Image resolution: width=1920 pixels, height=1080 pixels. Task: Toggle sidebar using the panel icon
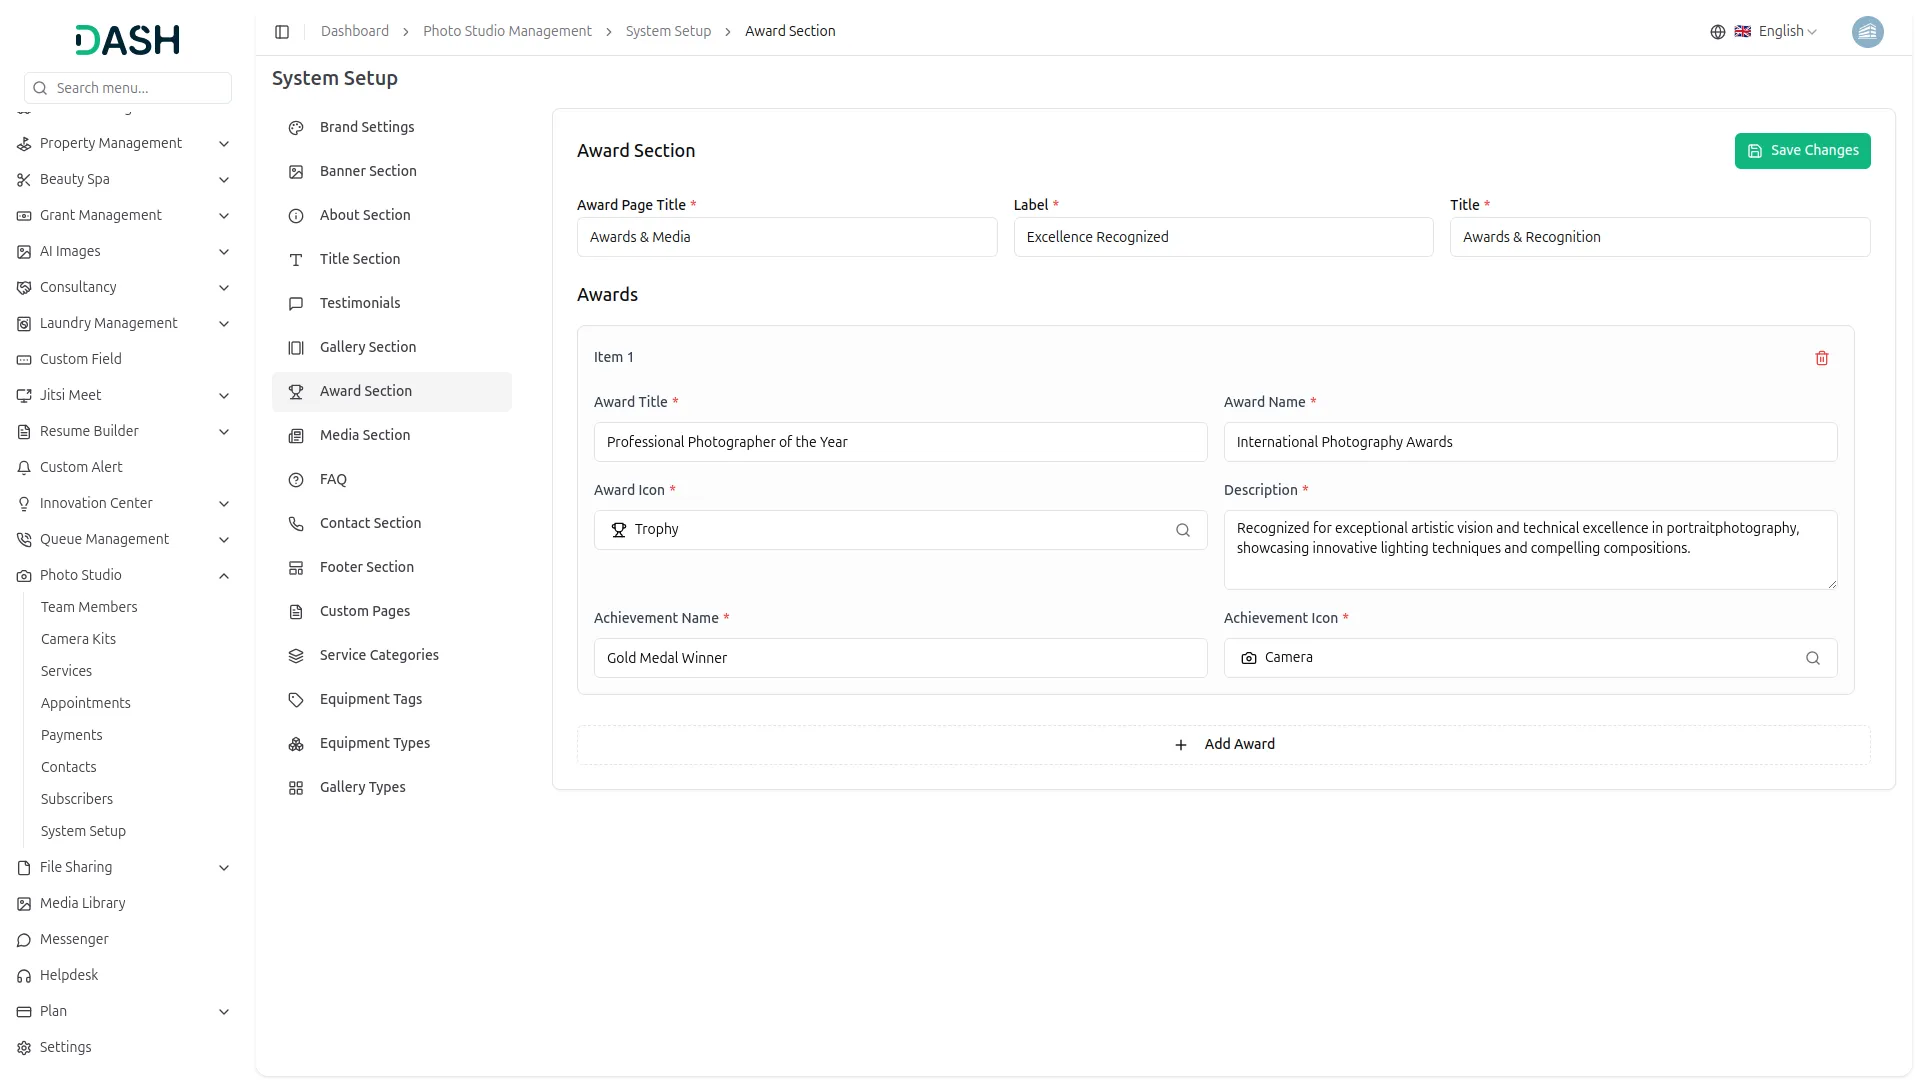click(282, 32)
